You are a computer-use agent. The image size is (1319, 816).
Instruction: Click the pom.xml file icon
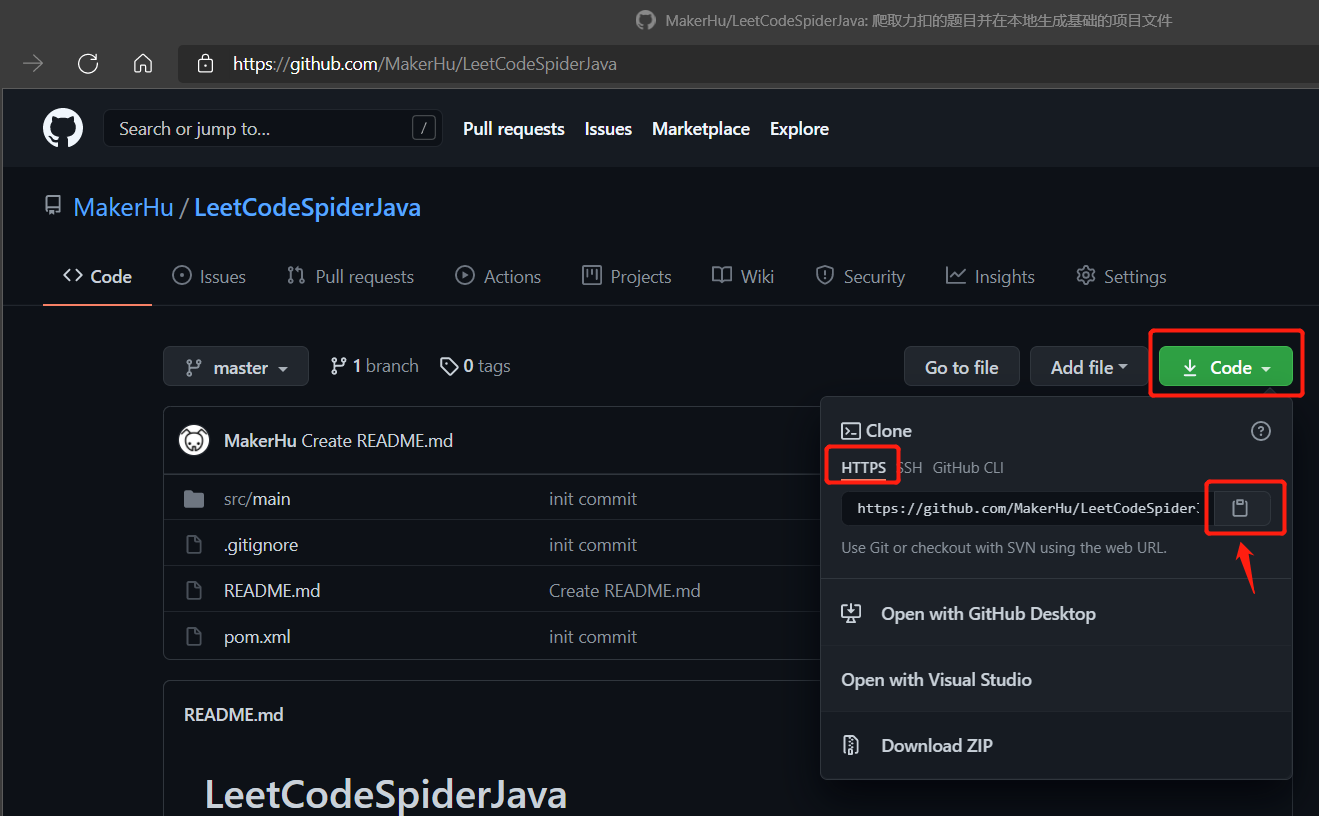tap(194, 637)
